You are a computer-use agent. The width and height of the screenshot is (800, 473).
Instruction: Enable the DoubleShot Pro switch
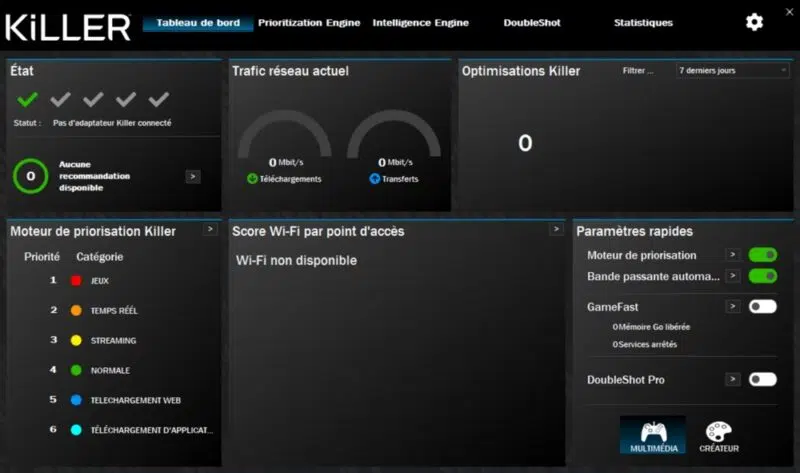(x=763, y=379)
